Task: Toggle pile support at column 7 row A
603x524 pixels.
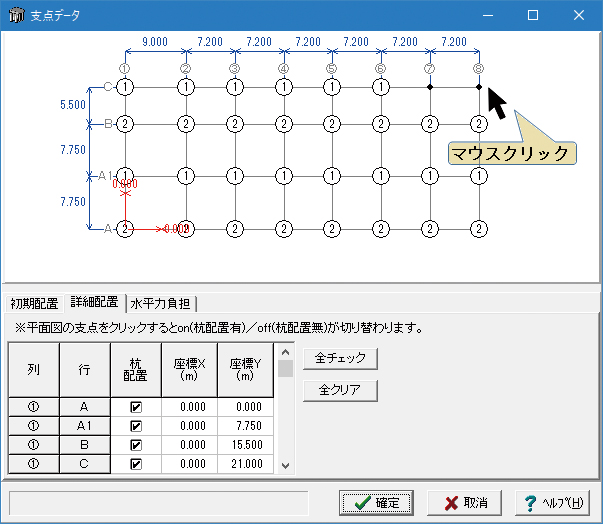Action: [x=430, y=229]
